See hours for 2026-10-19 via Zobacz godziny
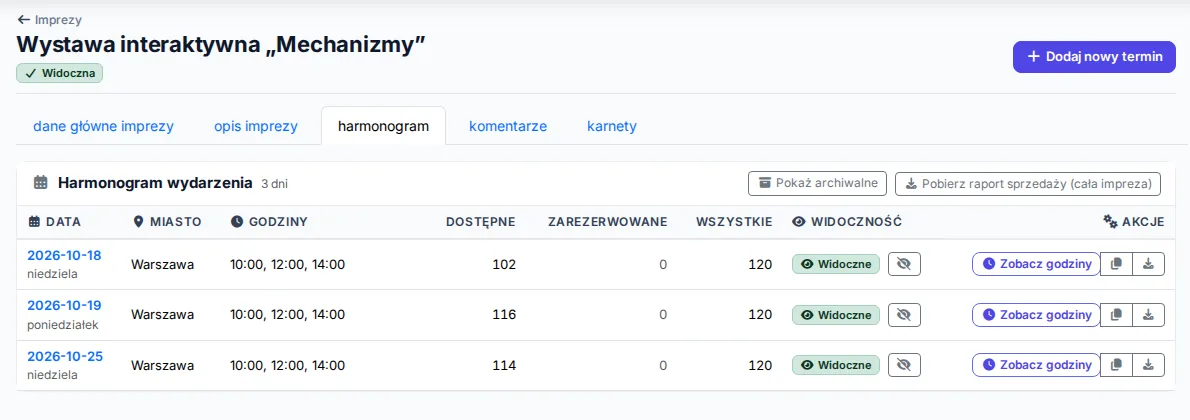This screenshot has height=420, width=1190. tap(1036, 314)
